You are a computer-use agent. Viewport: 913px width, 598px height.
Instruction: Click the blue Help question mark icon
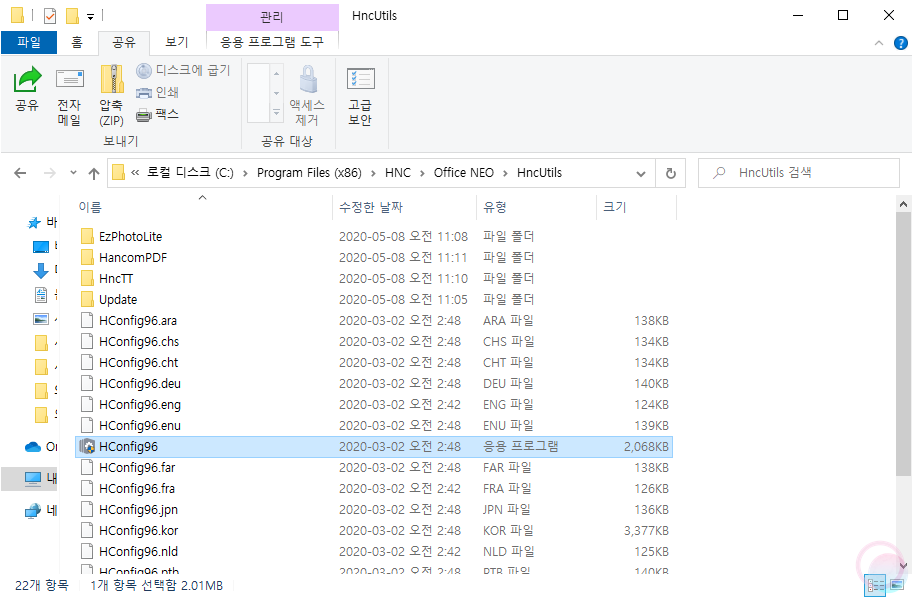click(901, 43)
